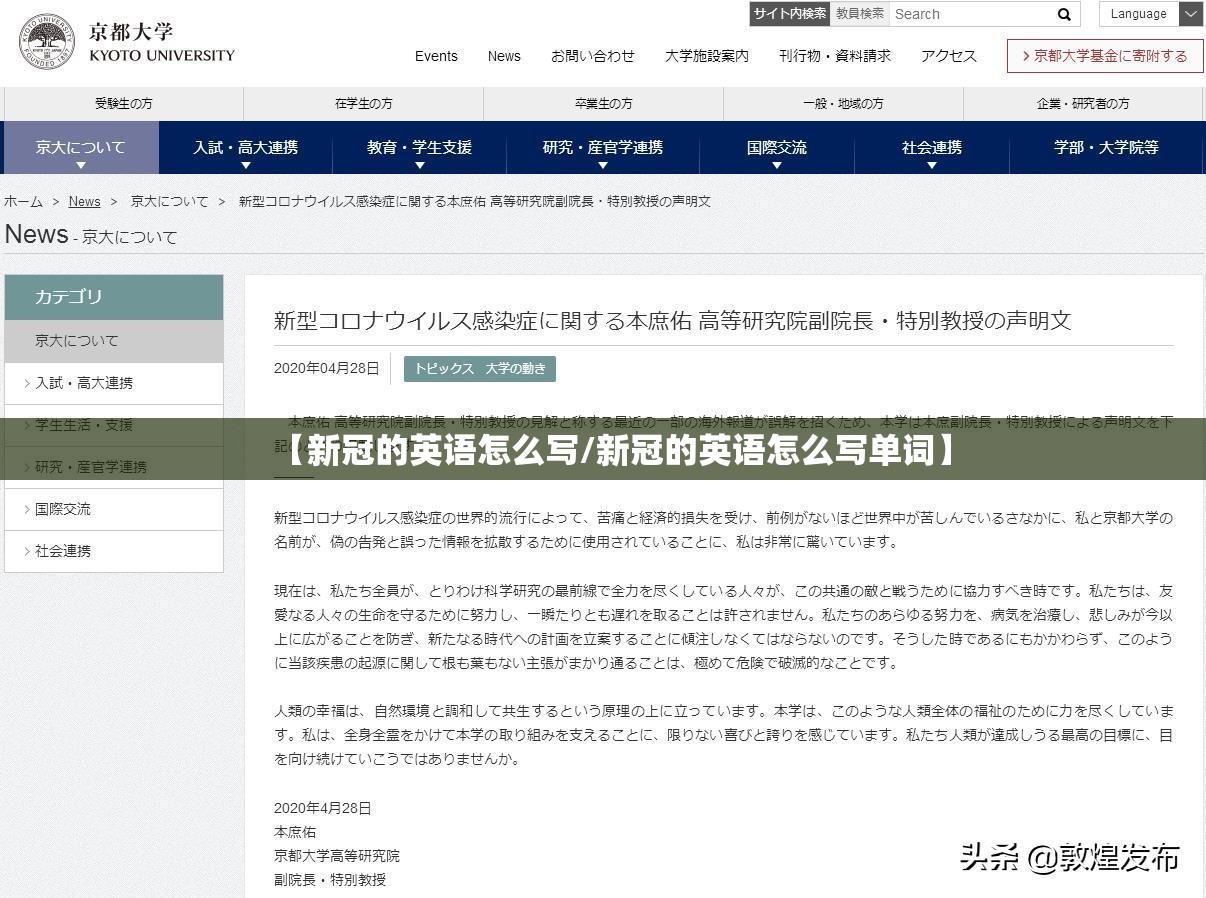Expand 学部・大学院等 main menu
The image size is (1206, 898).
(1106, 148)
